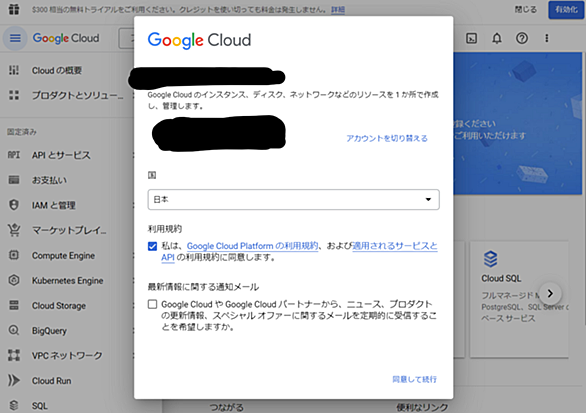This screenshot has height=413, width=586.
Task: Open Google Cloud Platform の利用規約 link
Action: 253,246
